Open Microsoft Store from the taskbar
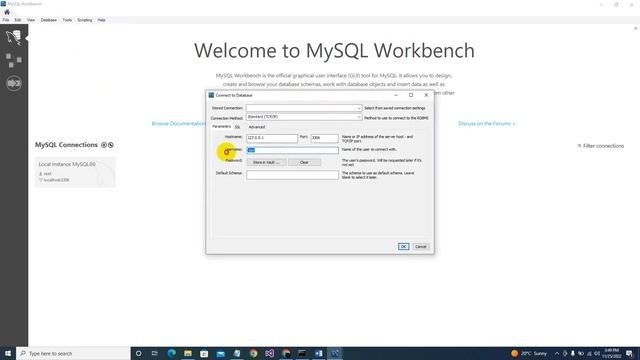The width and height of the screenshot is (640, 360). coord(204,353)
